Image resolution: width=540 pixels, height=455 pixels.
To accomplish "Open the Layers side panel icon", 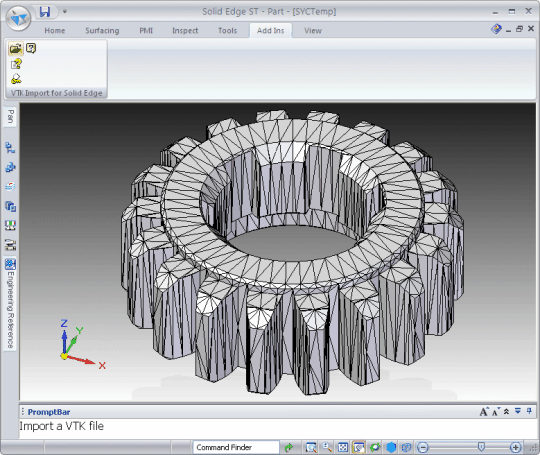I will click(10, 187).
